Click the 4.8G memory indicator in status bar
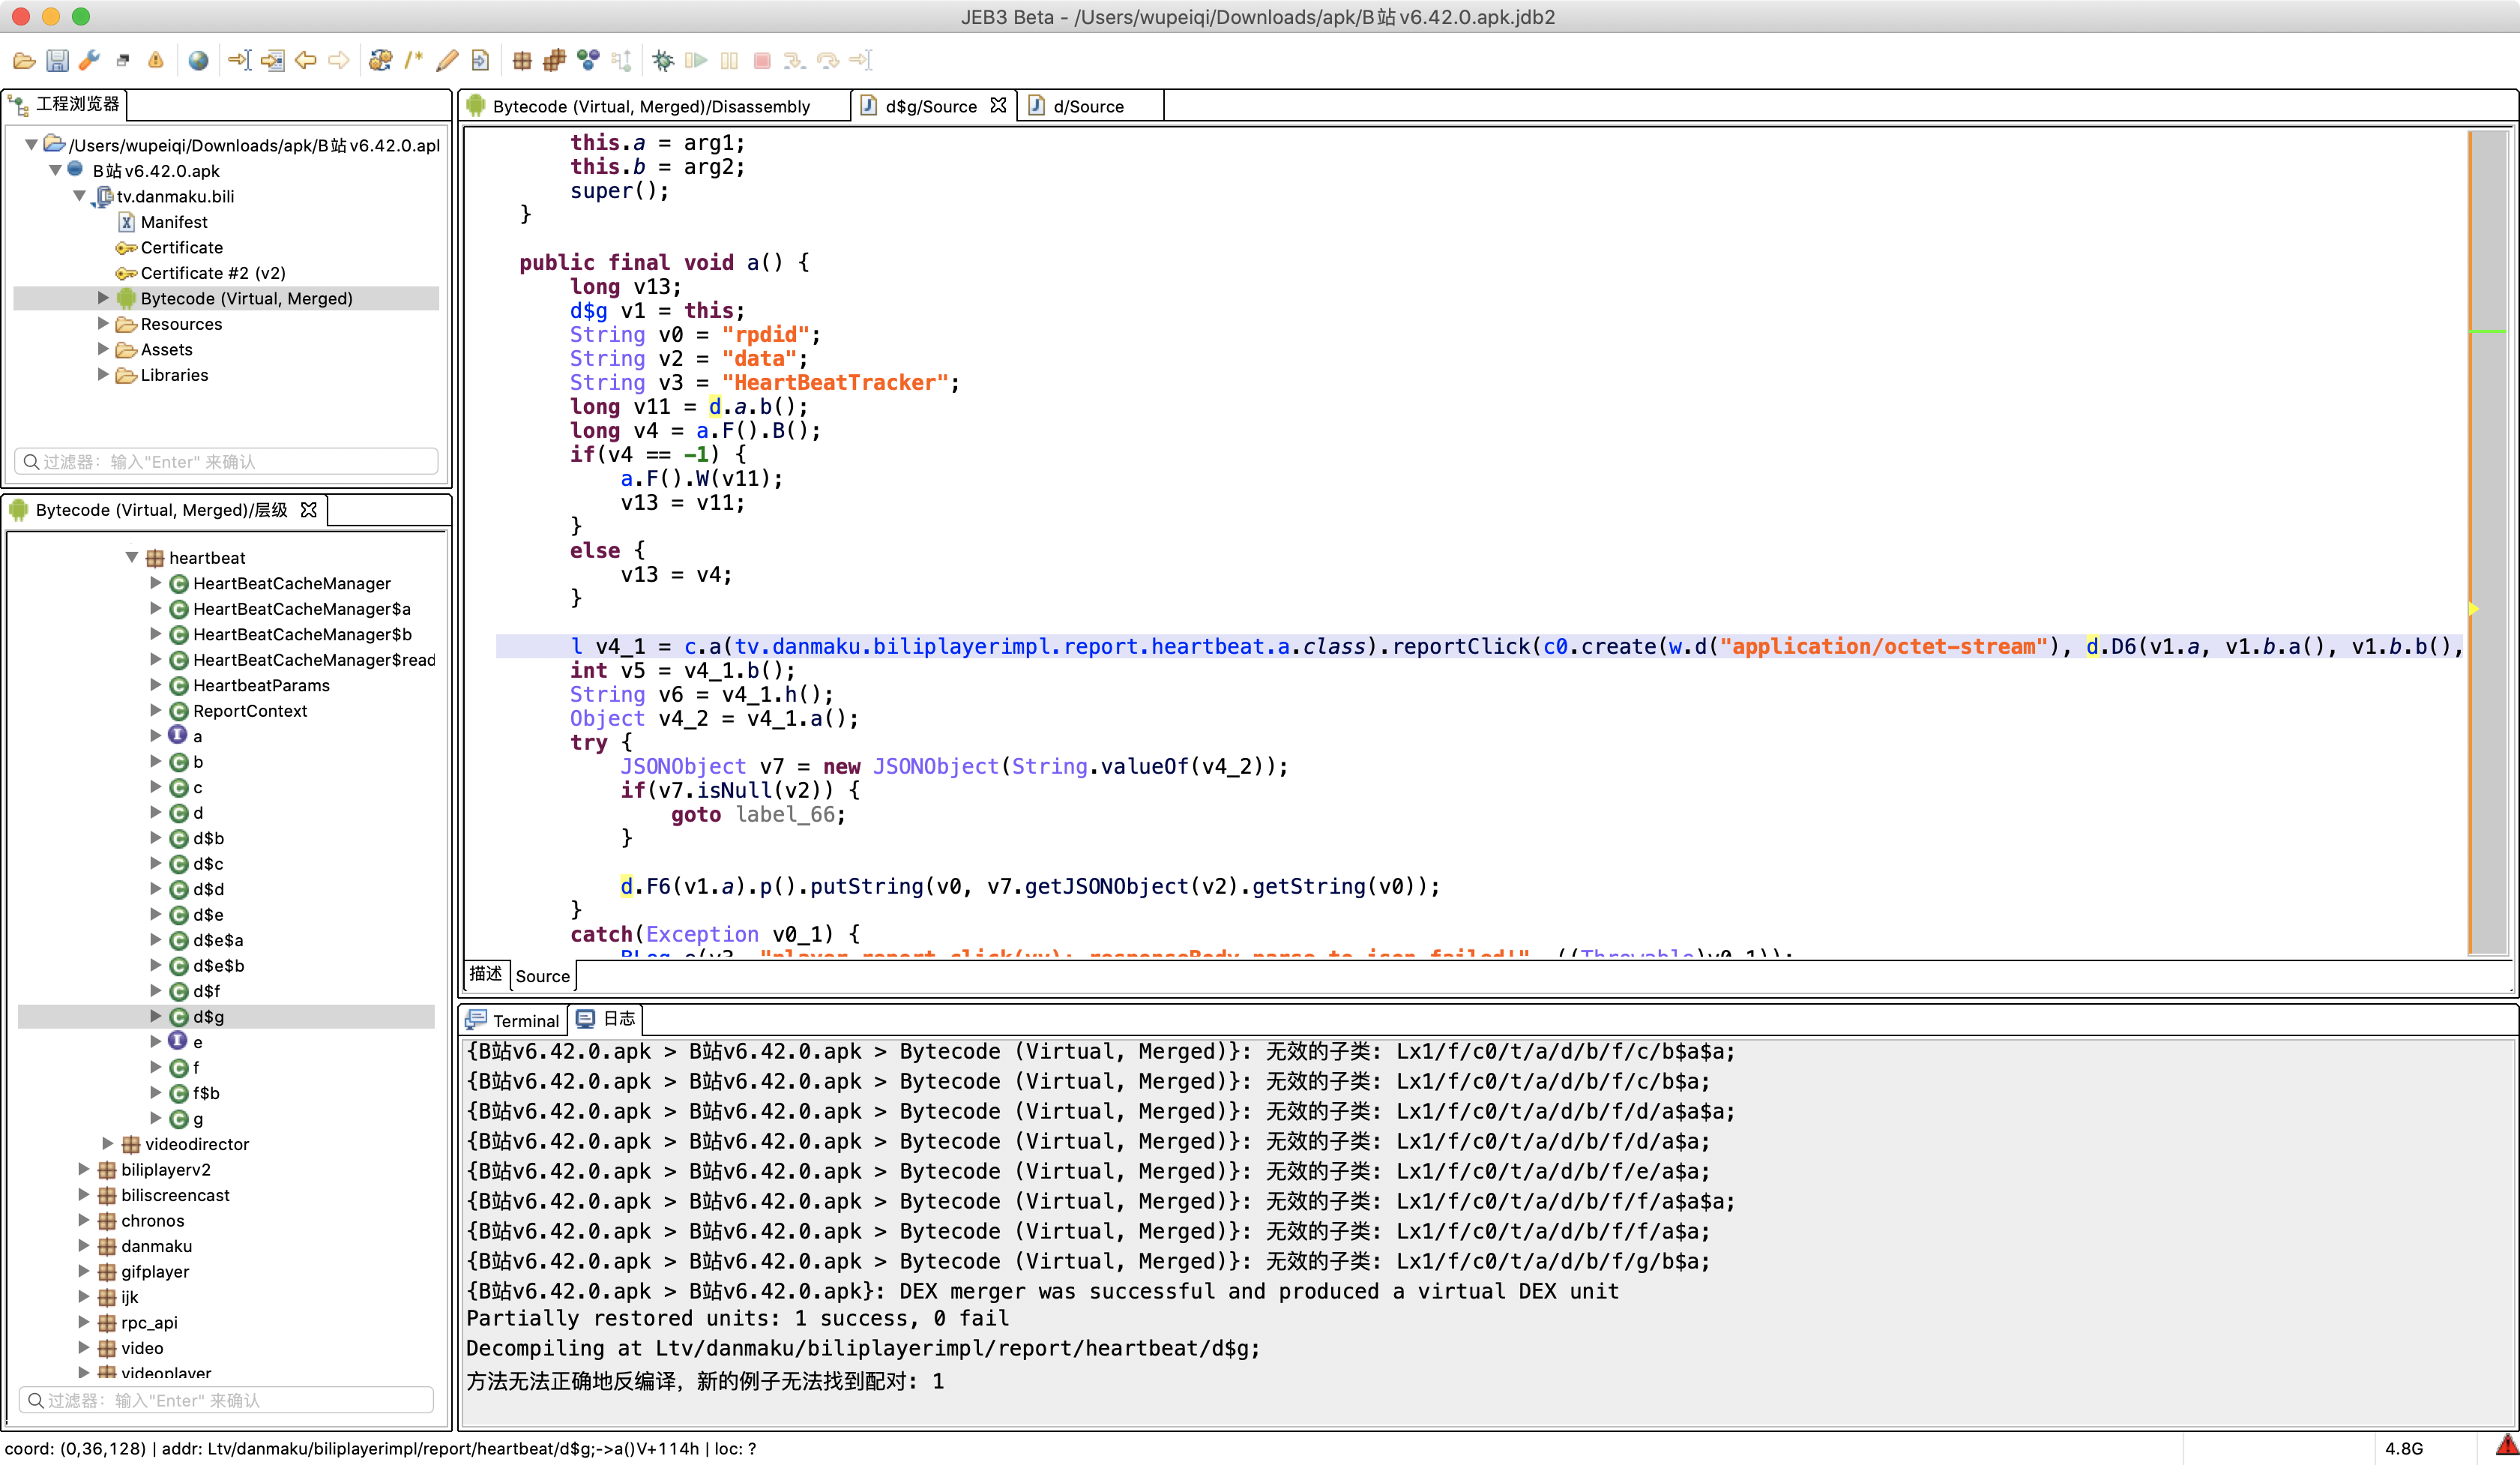 [x=2403, y=1448]
